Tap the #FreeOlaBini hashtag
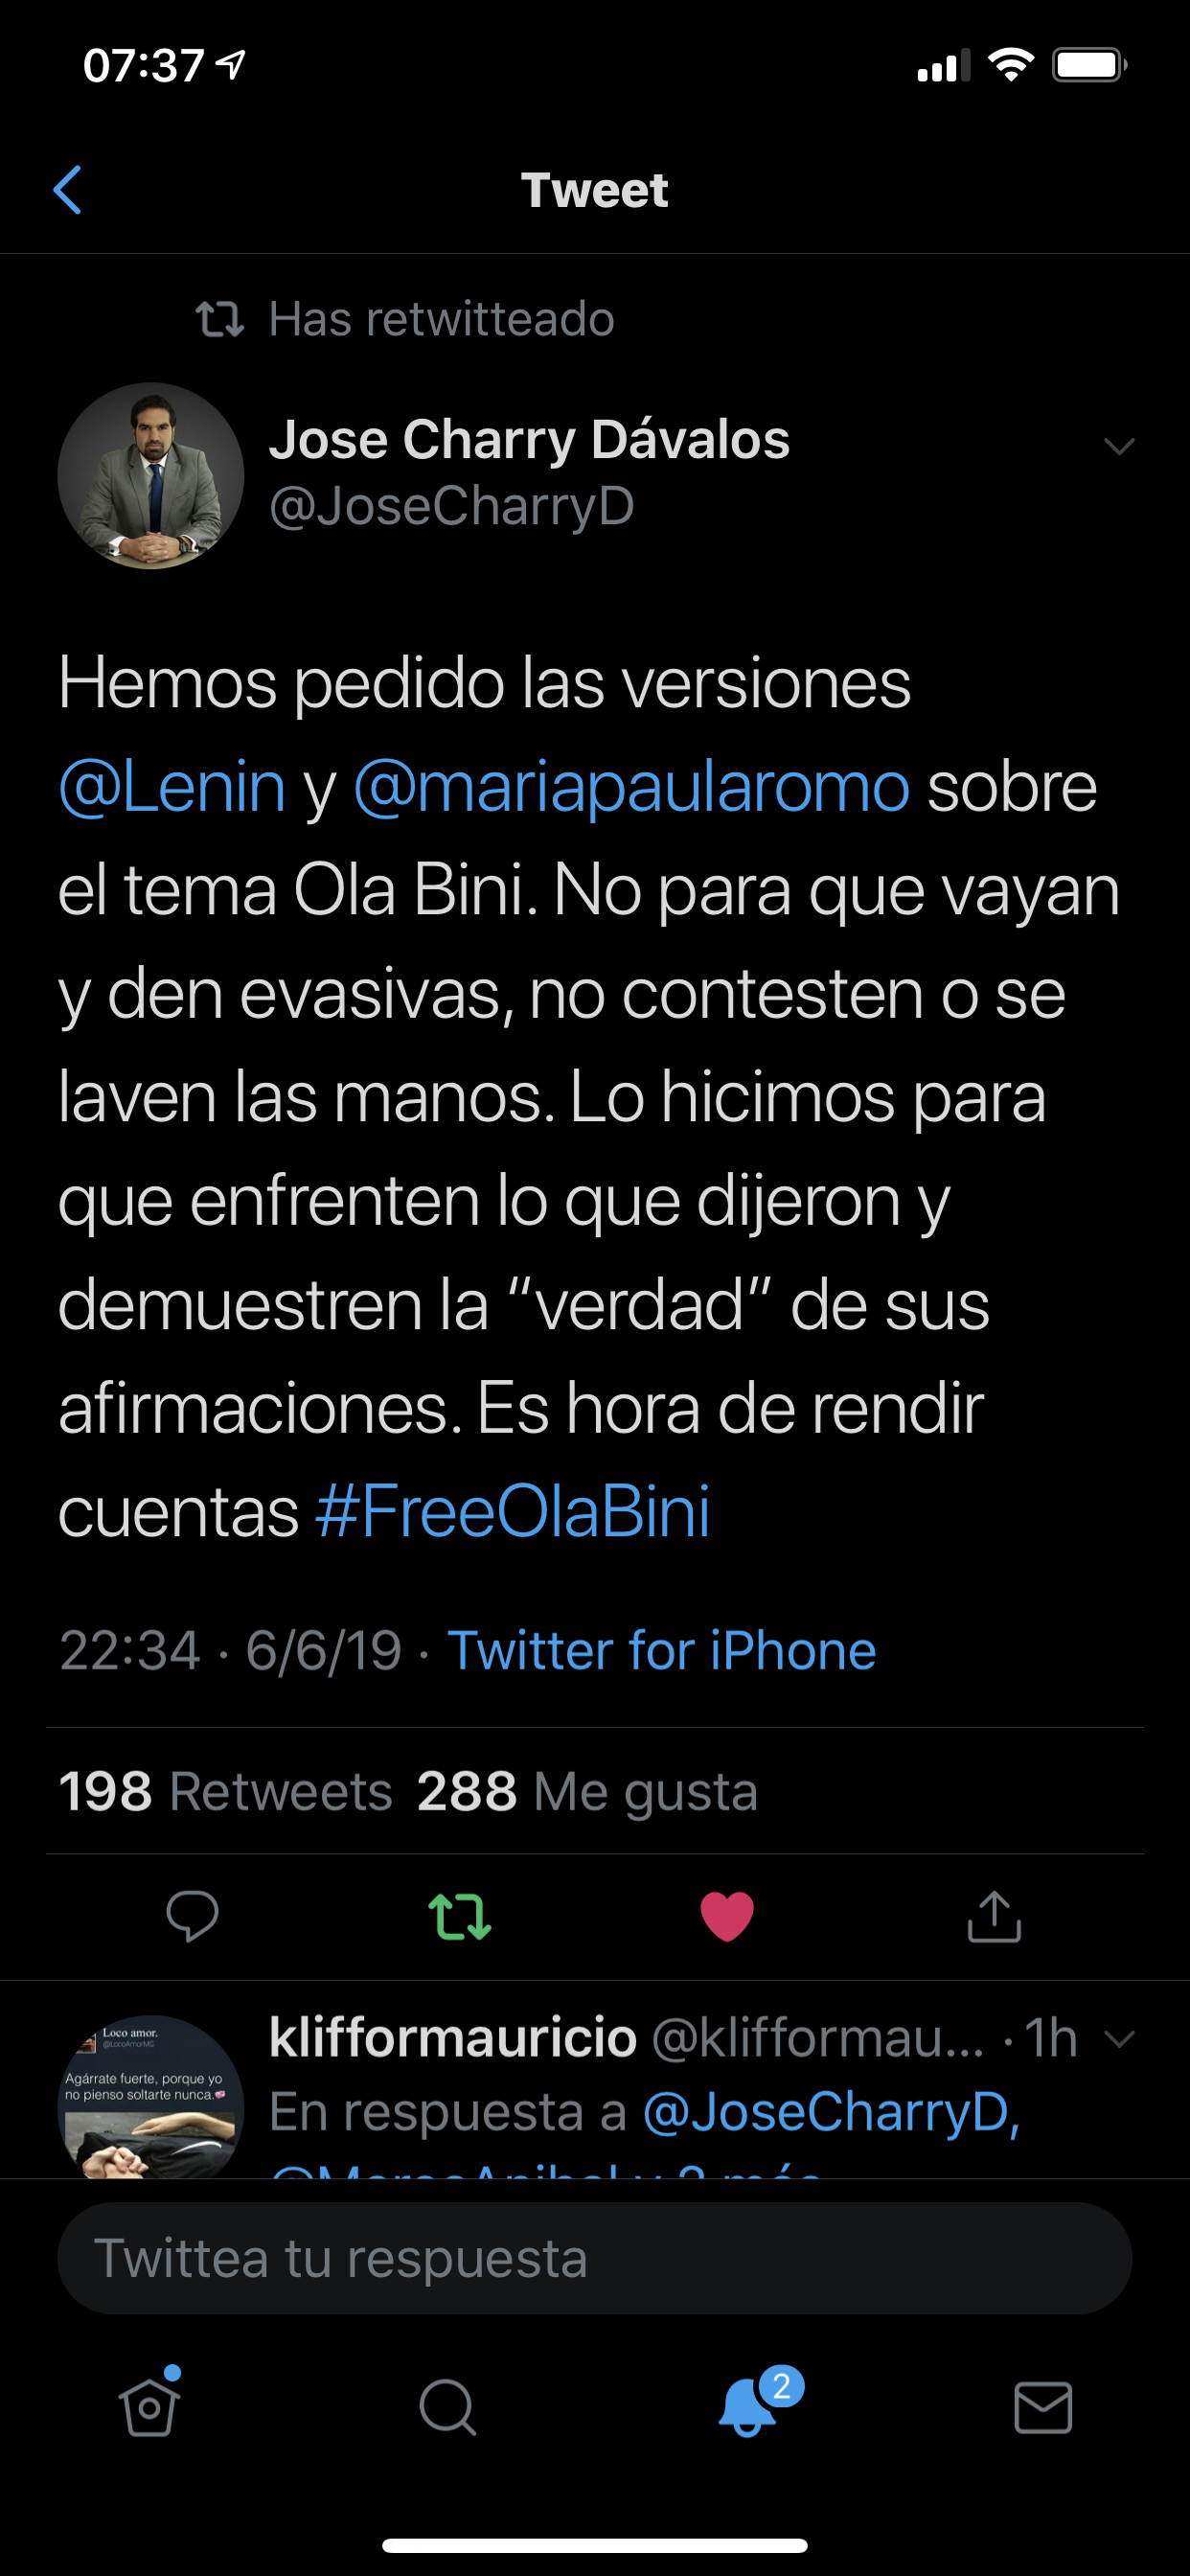Screen dimensions: 1190x2576 coord(512,1511)
